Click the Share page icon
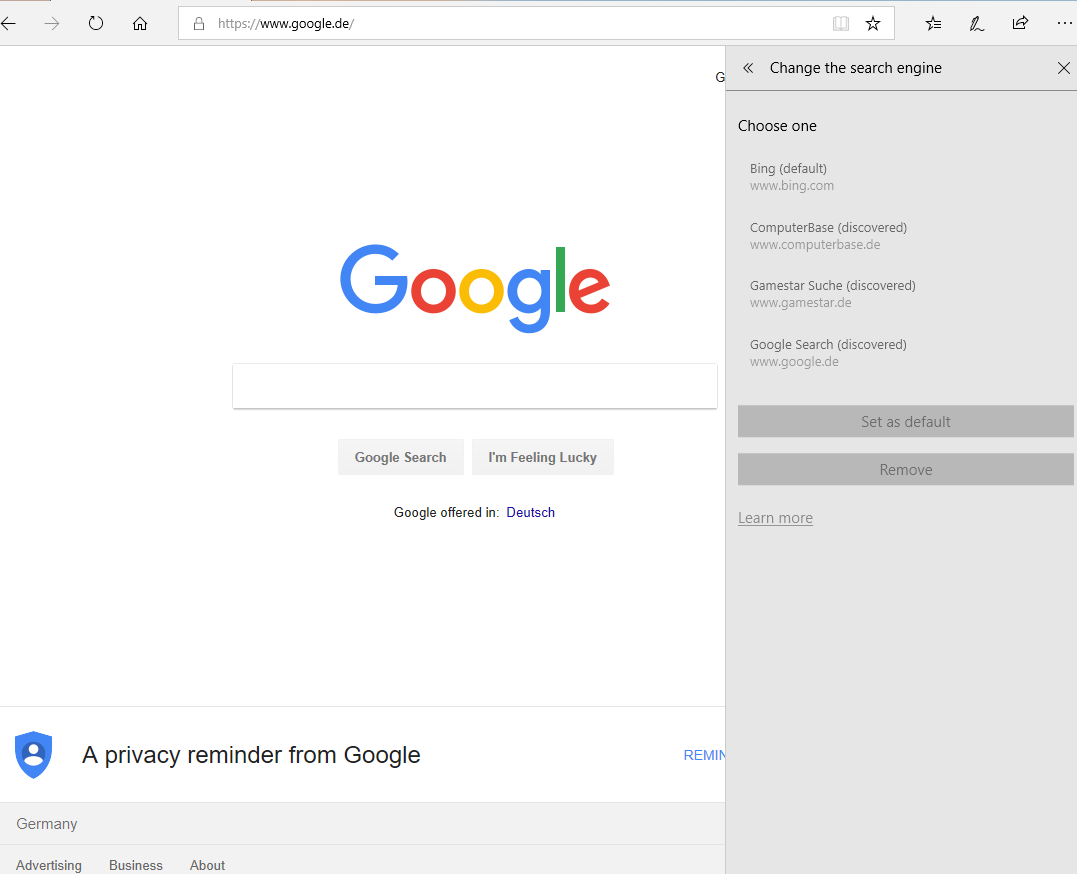The height and width of the screenshot is (874, 1077). (1020, 23)
